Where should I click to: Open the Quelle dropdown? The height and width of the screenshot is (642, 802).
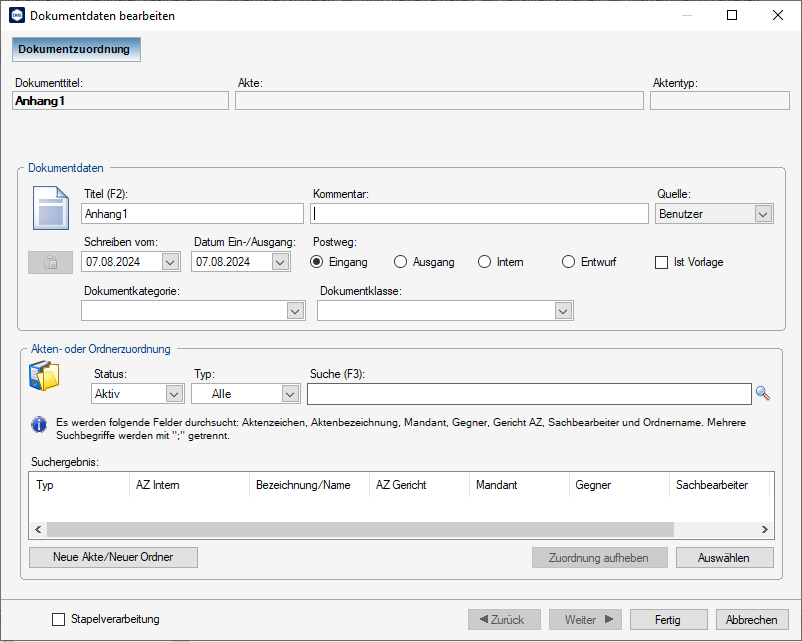[x=763, y=214]
